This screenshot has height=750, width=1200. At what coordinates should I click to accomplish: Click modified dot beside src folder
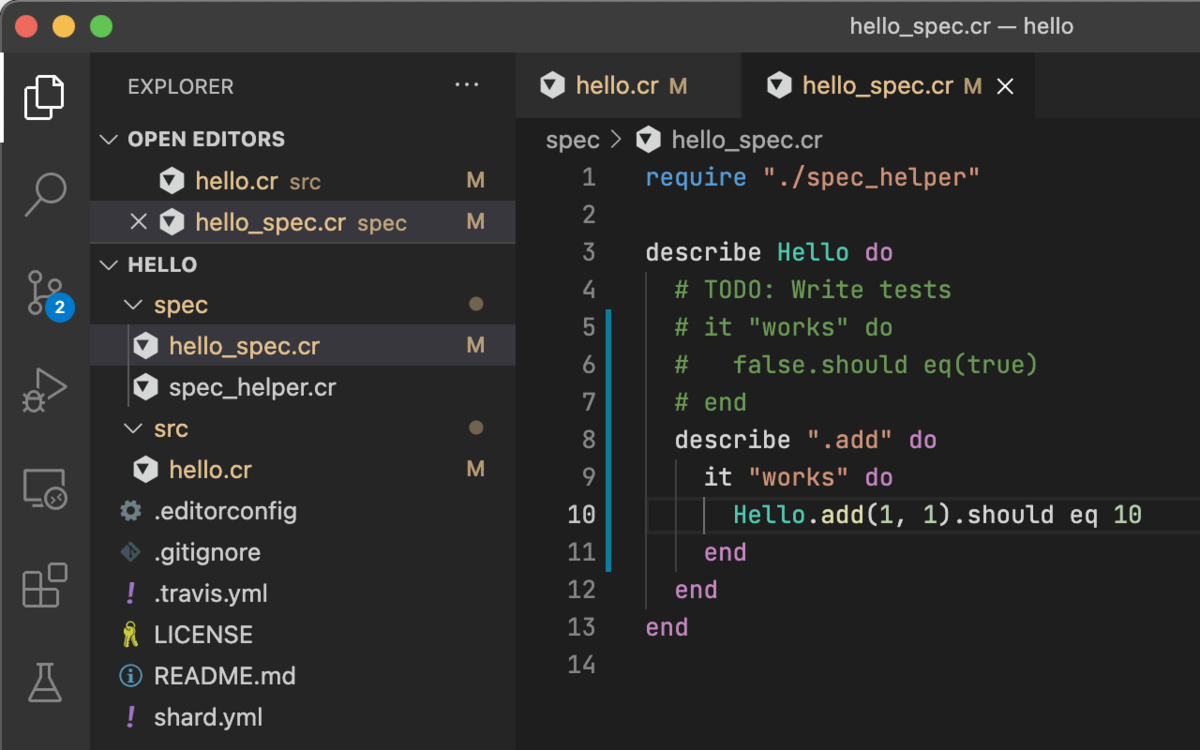pyautogui.click(x=476, y=428)
